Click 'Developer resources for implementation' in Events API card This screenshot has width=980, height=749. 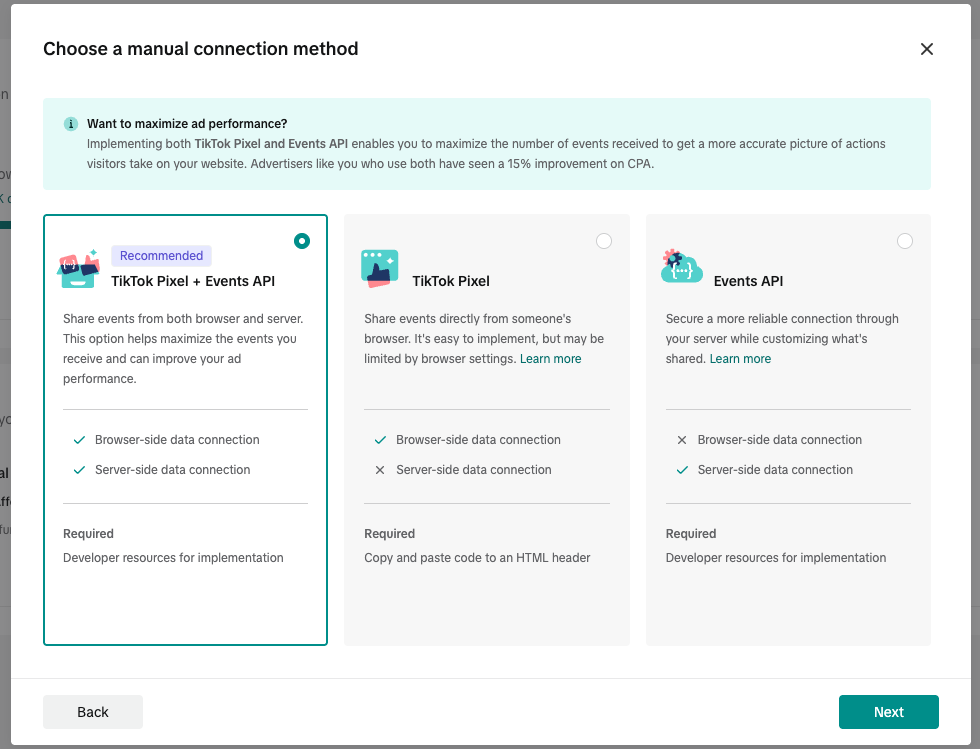(776, 558)
